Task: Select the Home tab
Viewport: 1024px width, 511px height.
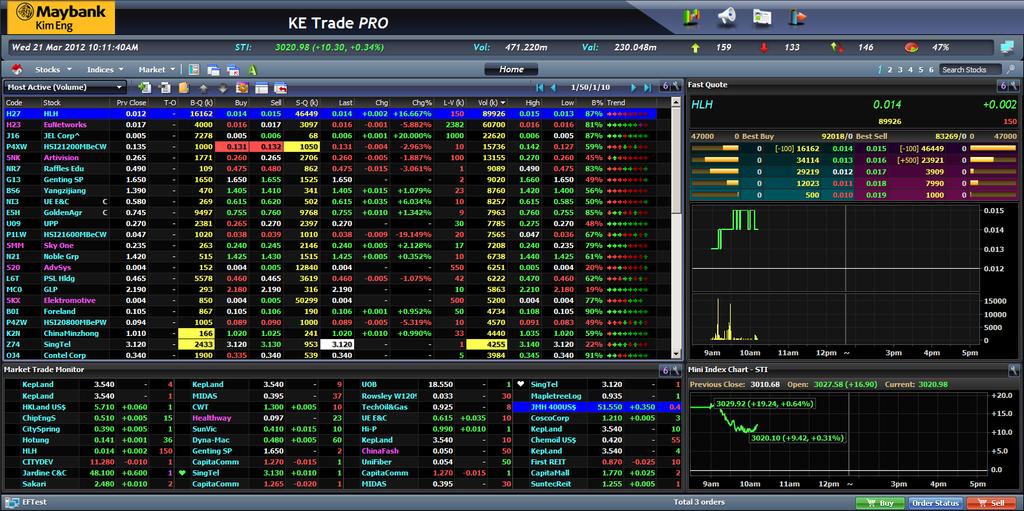Action: click(x=511, y=69)
